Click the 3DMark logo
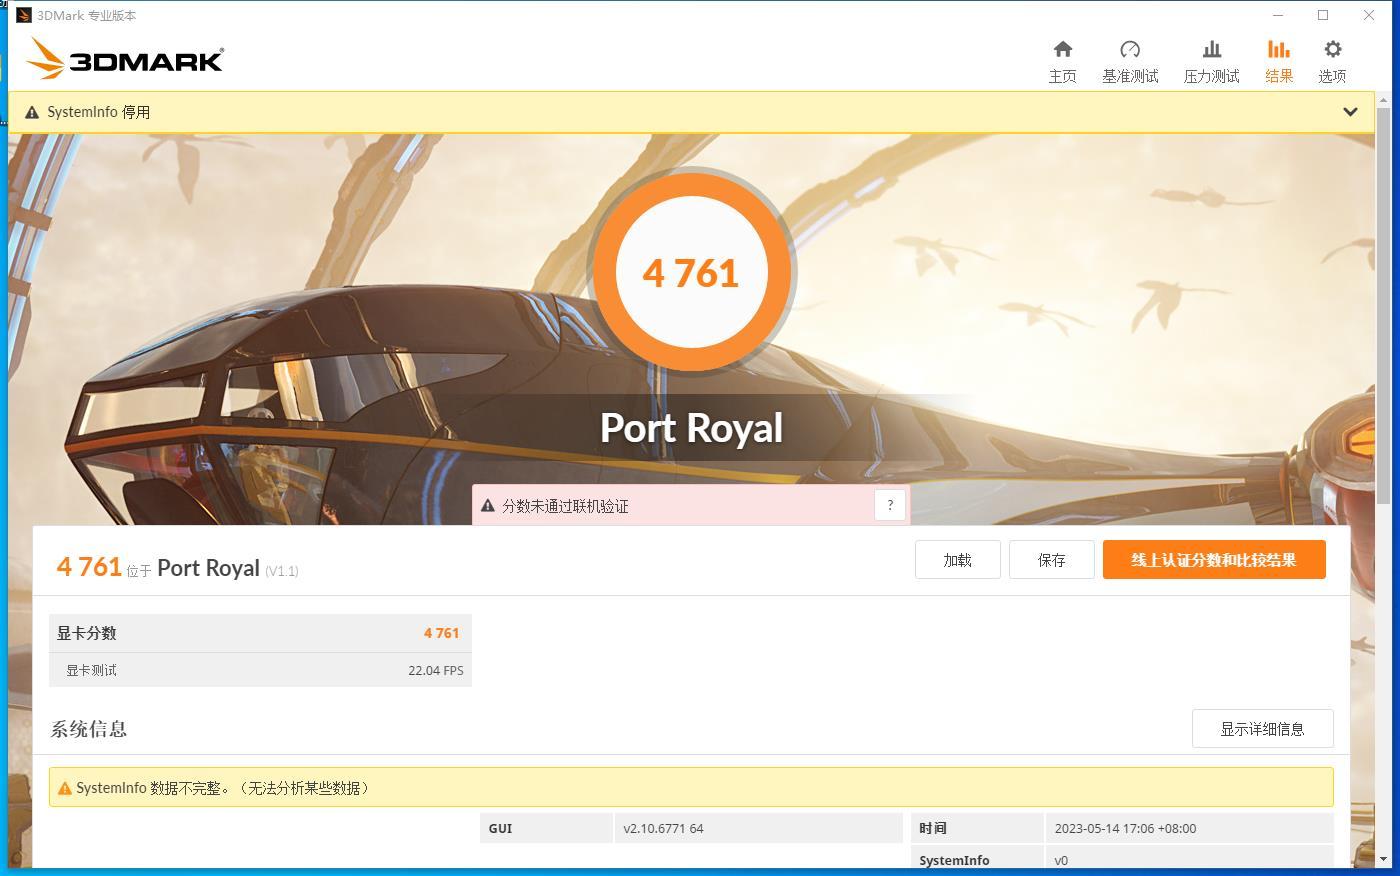This screenshot has height=876, width=1400. 125,59
